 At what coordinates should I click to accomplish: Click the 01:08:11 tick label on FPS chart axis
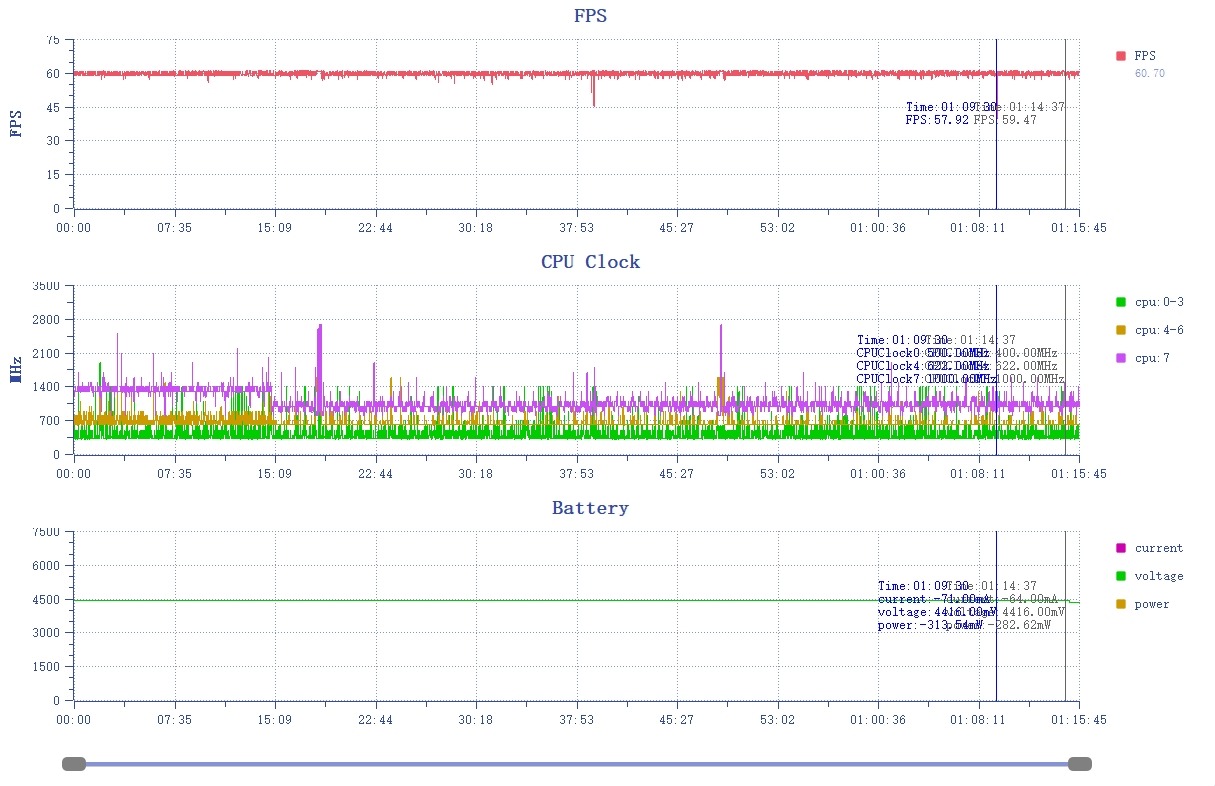pos(978,228)
